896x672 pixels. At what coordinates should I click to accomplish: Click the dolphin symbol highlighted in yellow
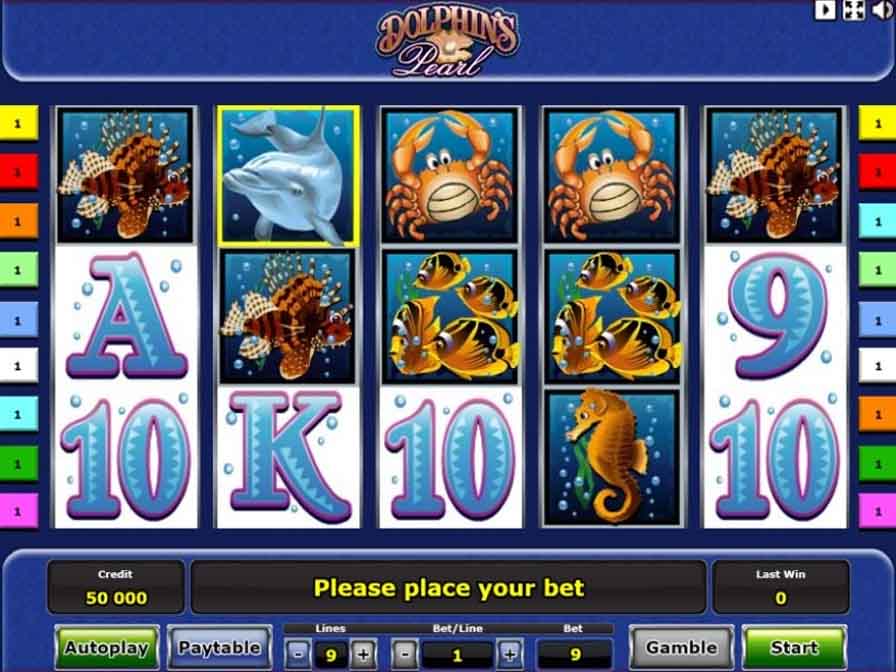click(289, 176)
